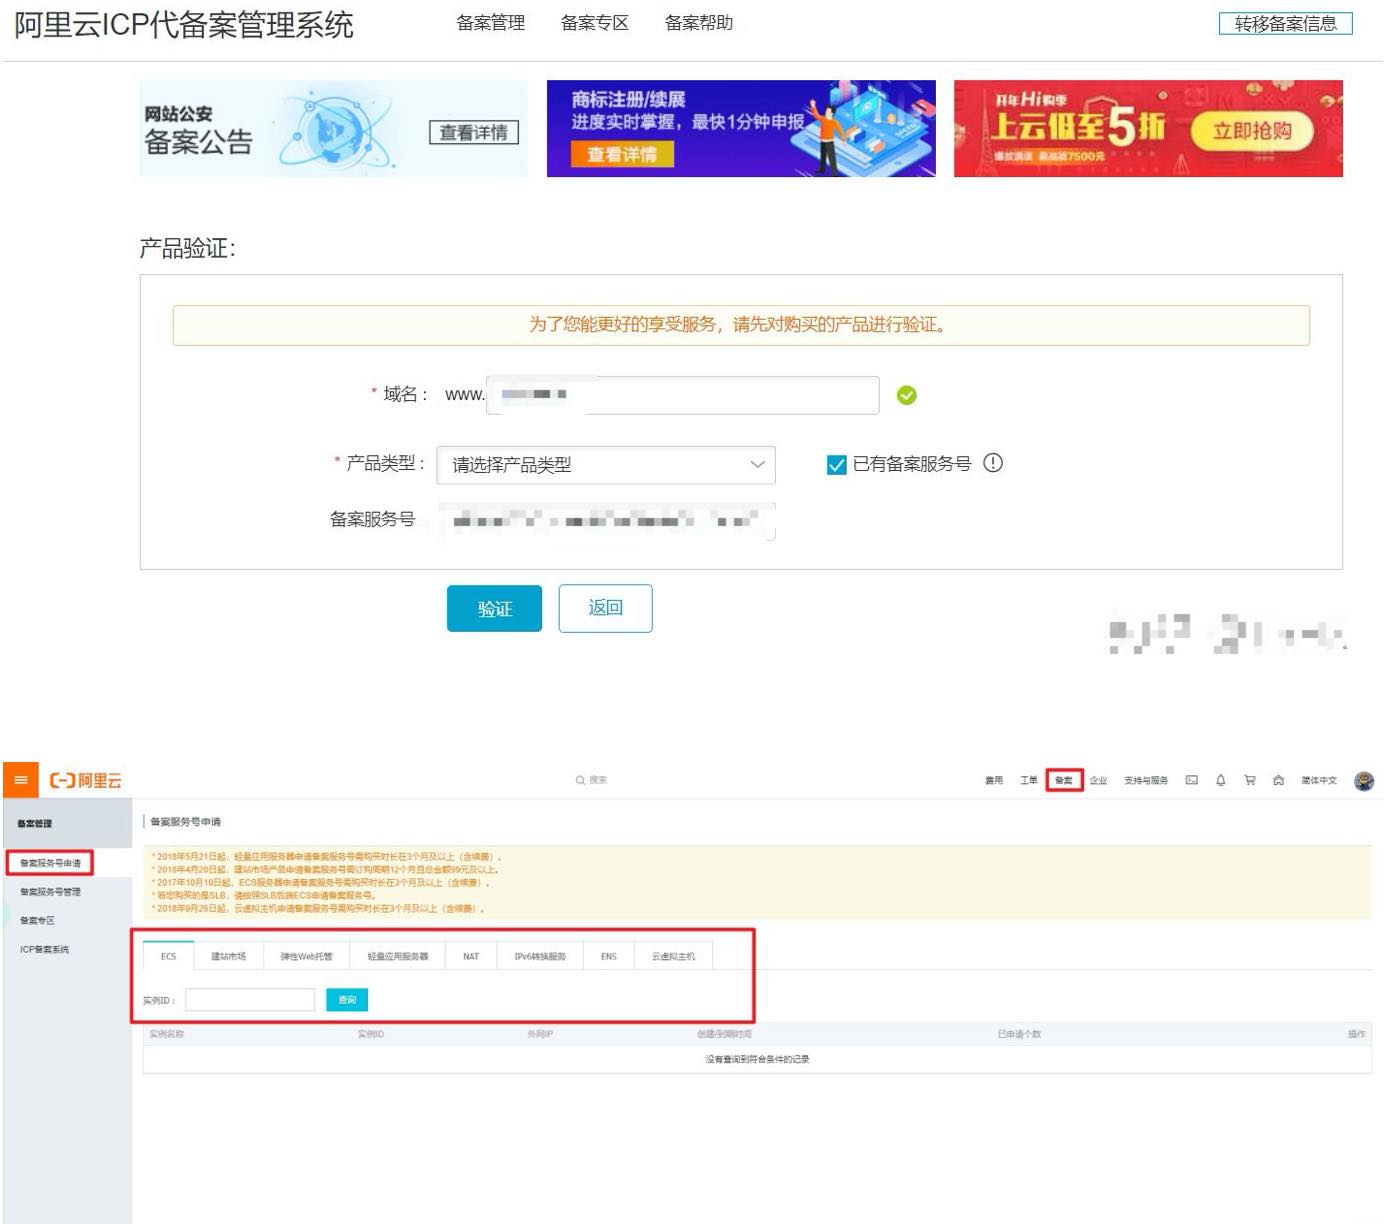Viewport: 1400px width, 1224px height.
Task: Click the 备案管理 sidebar heading
Action: click(x=35, y=823)
